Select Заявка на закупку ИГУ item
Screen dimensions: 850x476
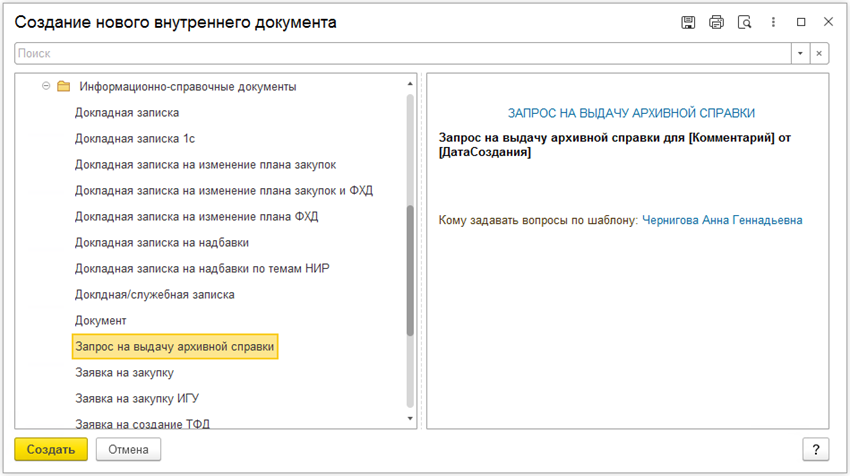[x=137, y=398]
